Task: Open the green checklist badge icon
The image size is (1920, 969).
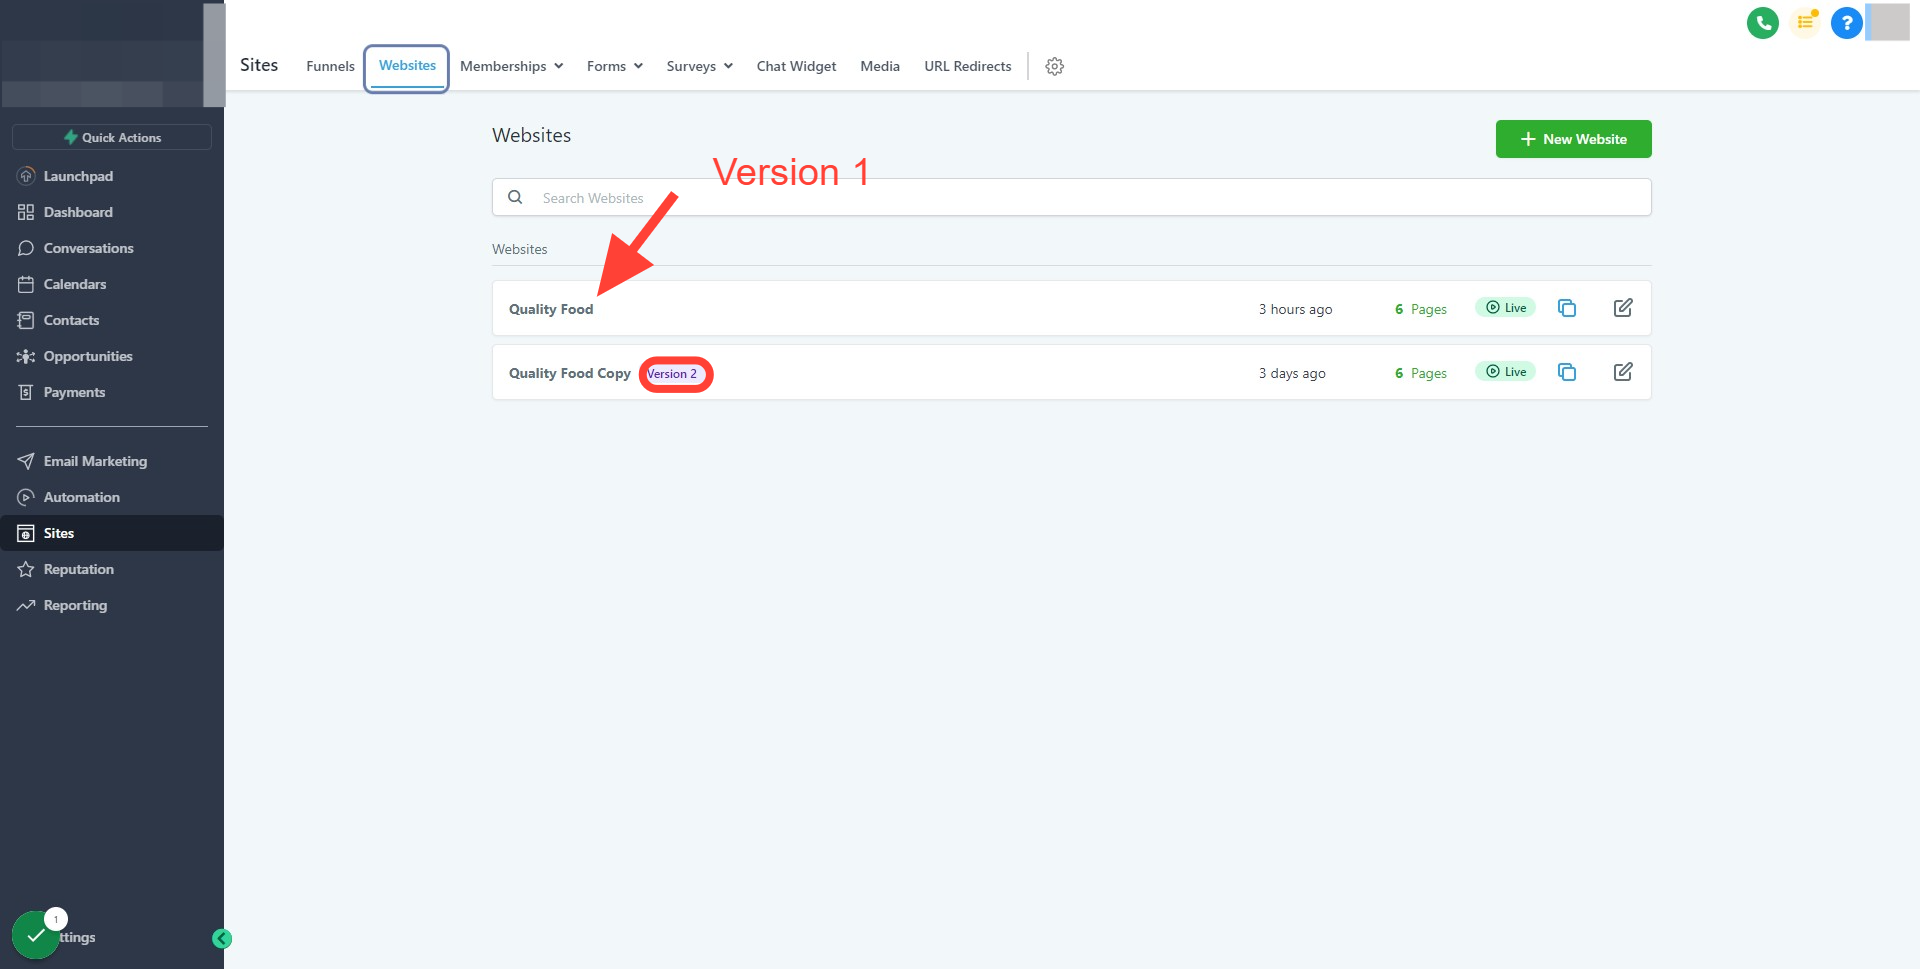Action: pyautogui.click(x=36, y=935)
